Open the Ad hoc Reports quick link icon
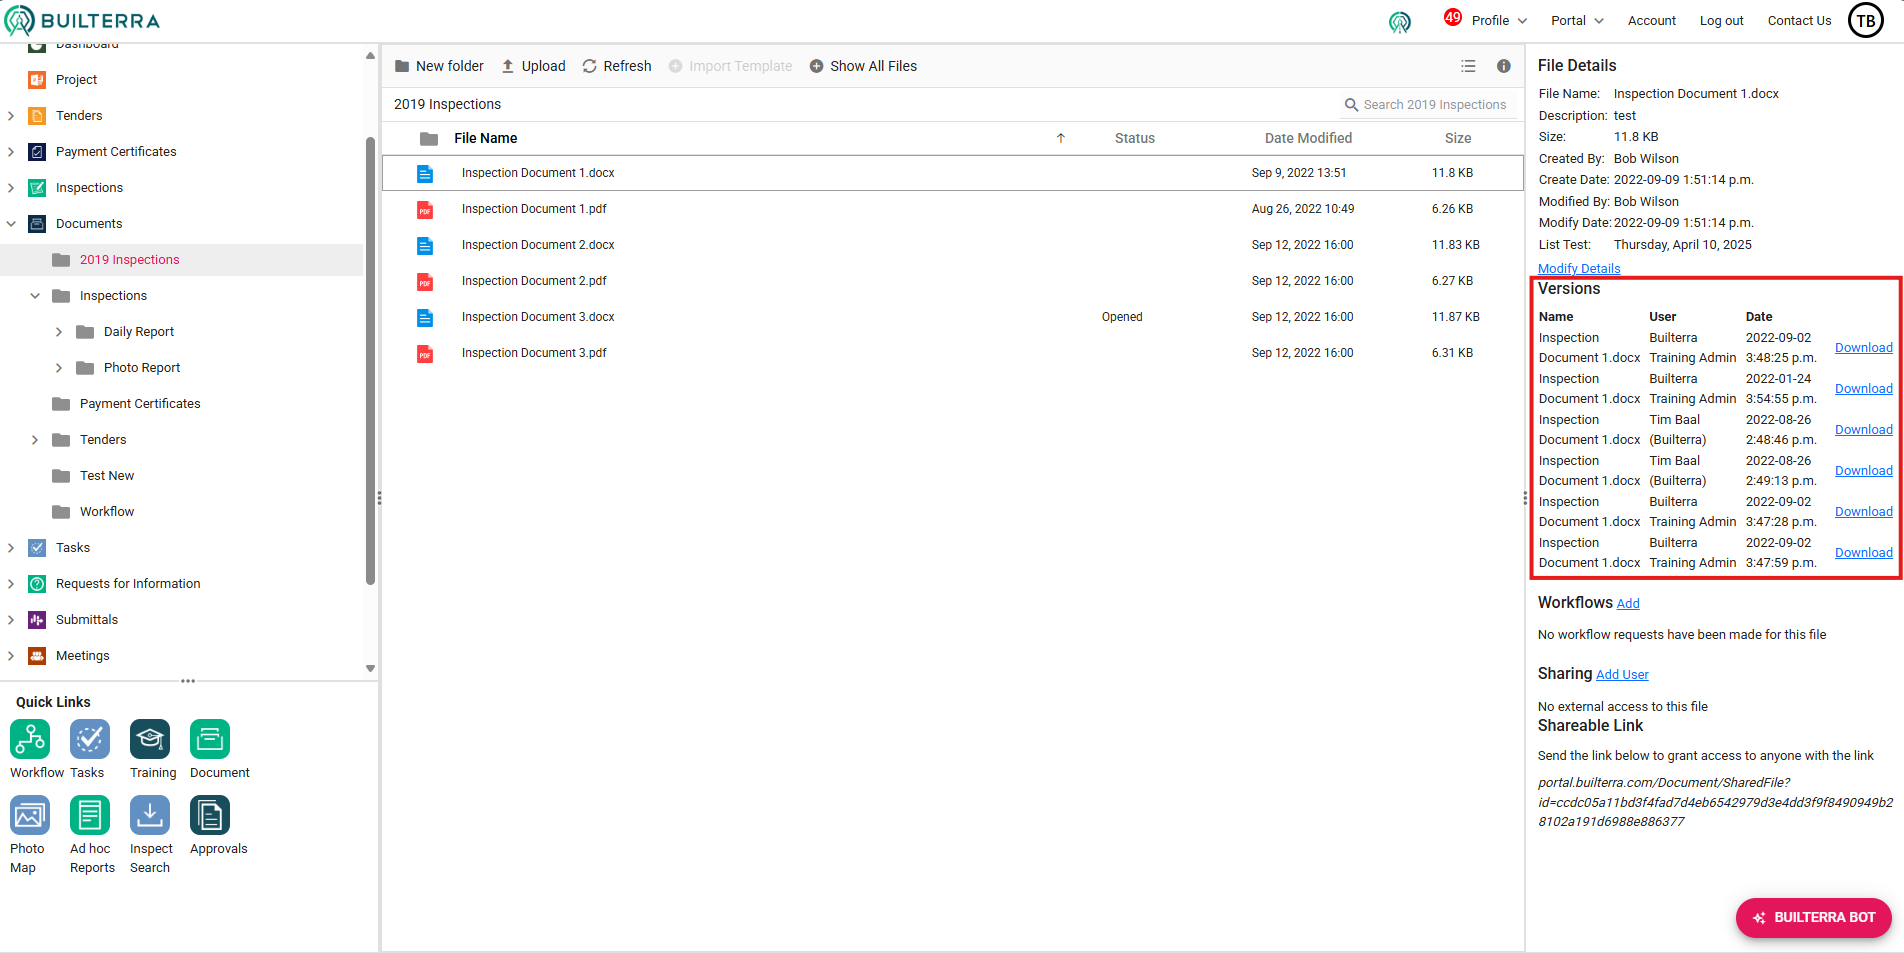Viewport: 1904px width, 953px height. point(90,815)
